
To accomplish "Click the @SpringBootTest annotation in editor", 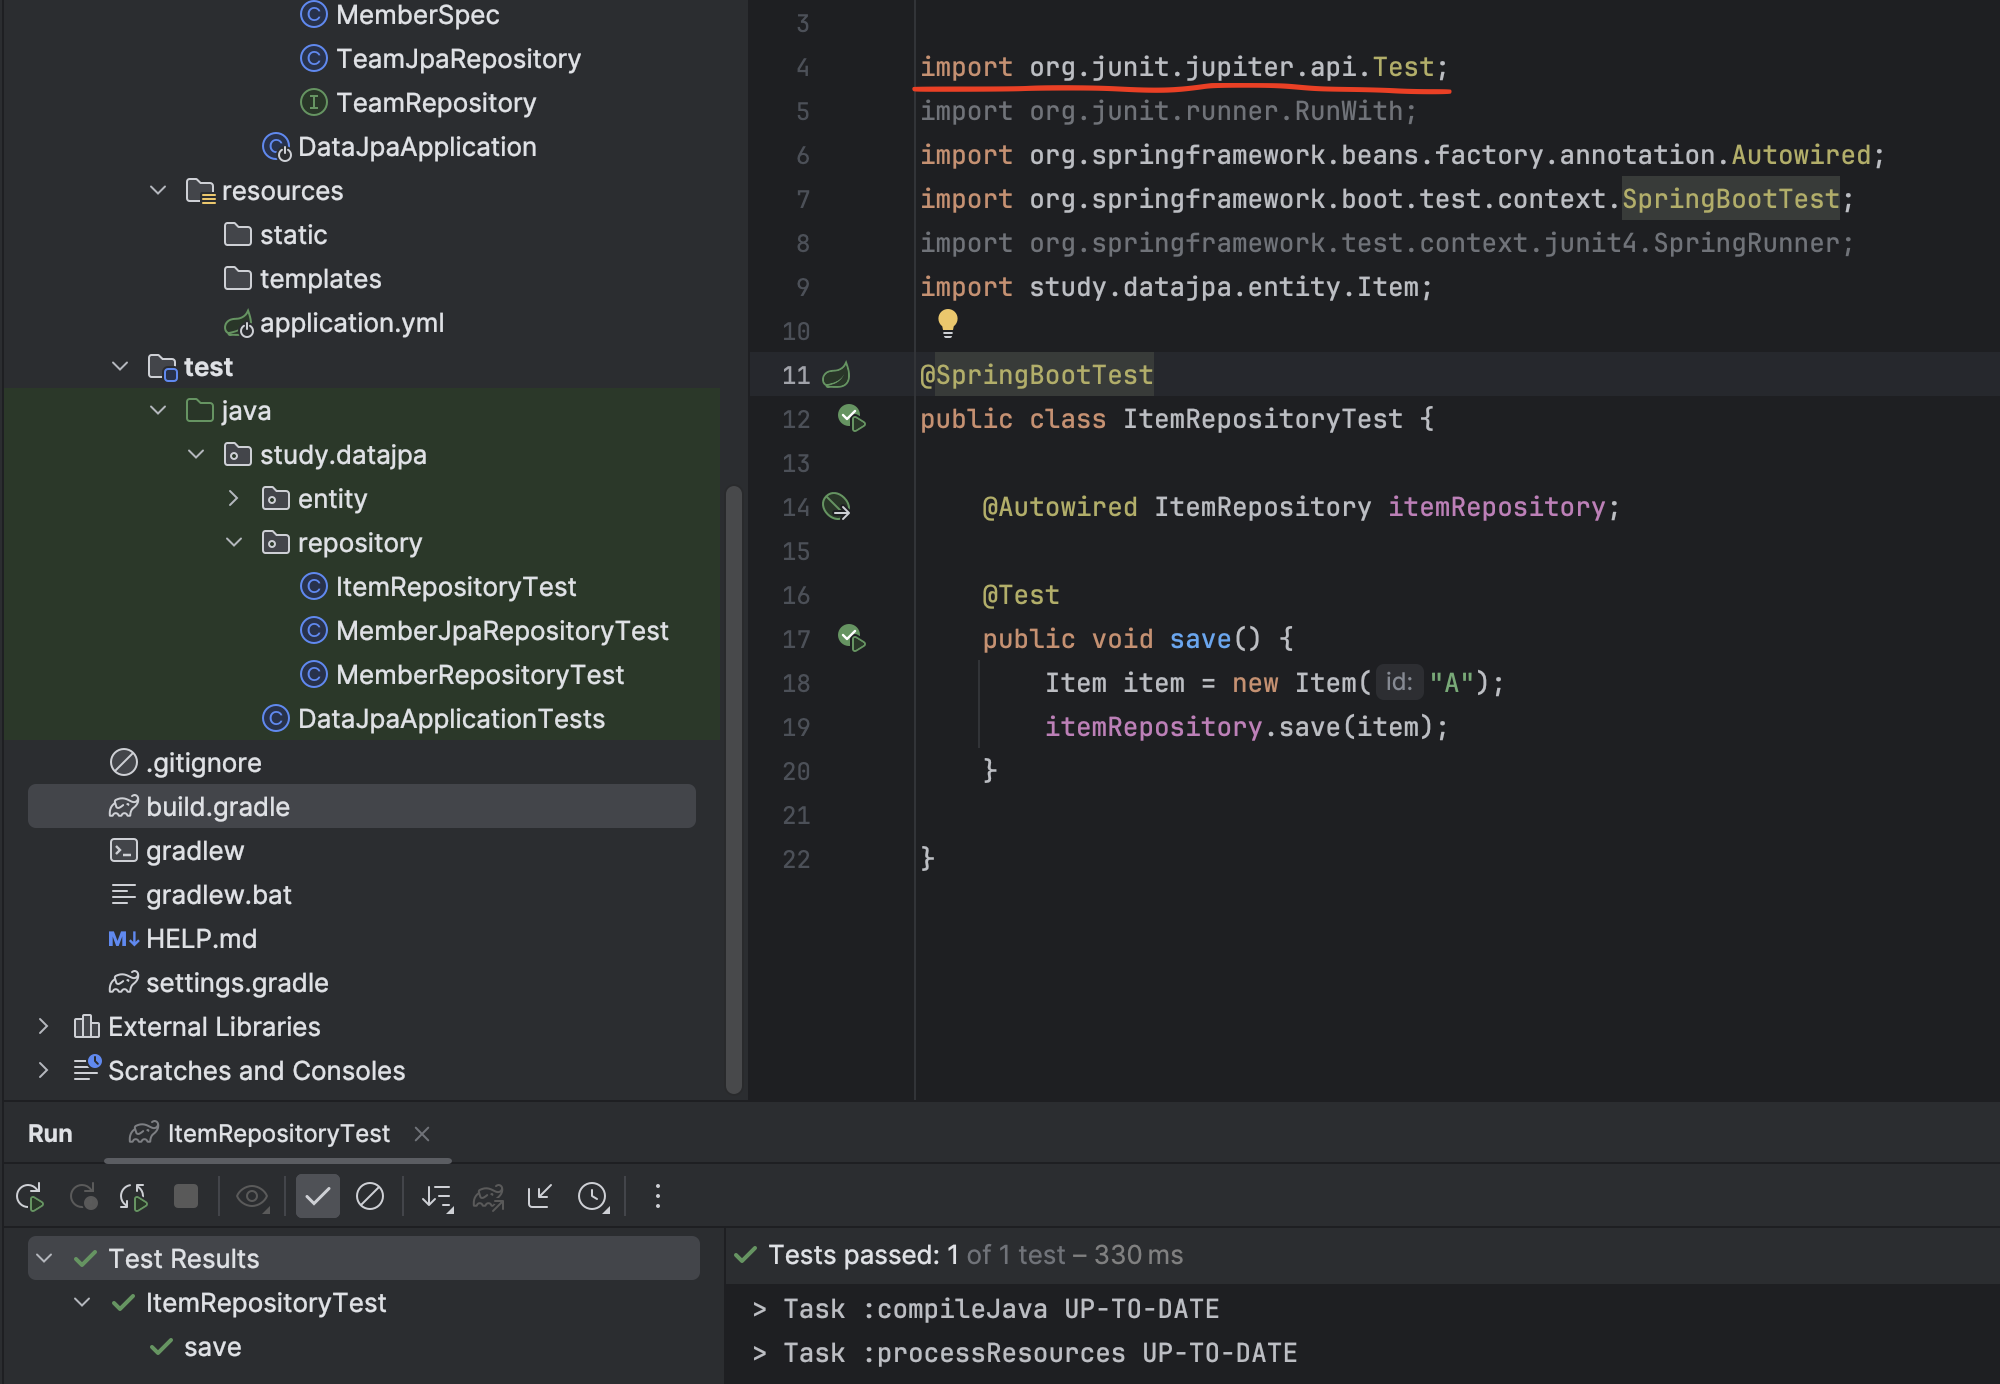I will (1036, 375).
